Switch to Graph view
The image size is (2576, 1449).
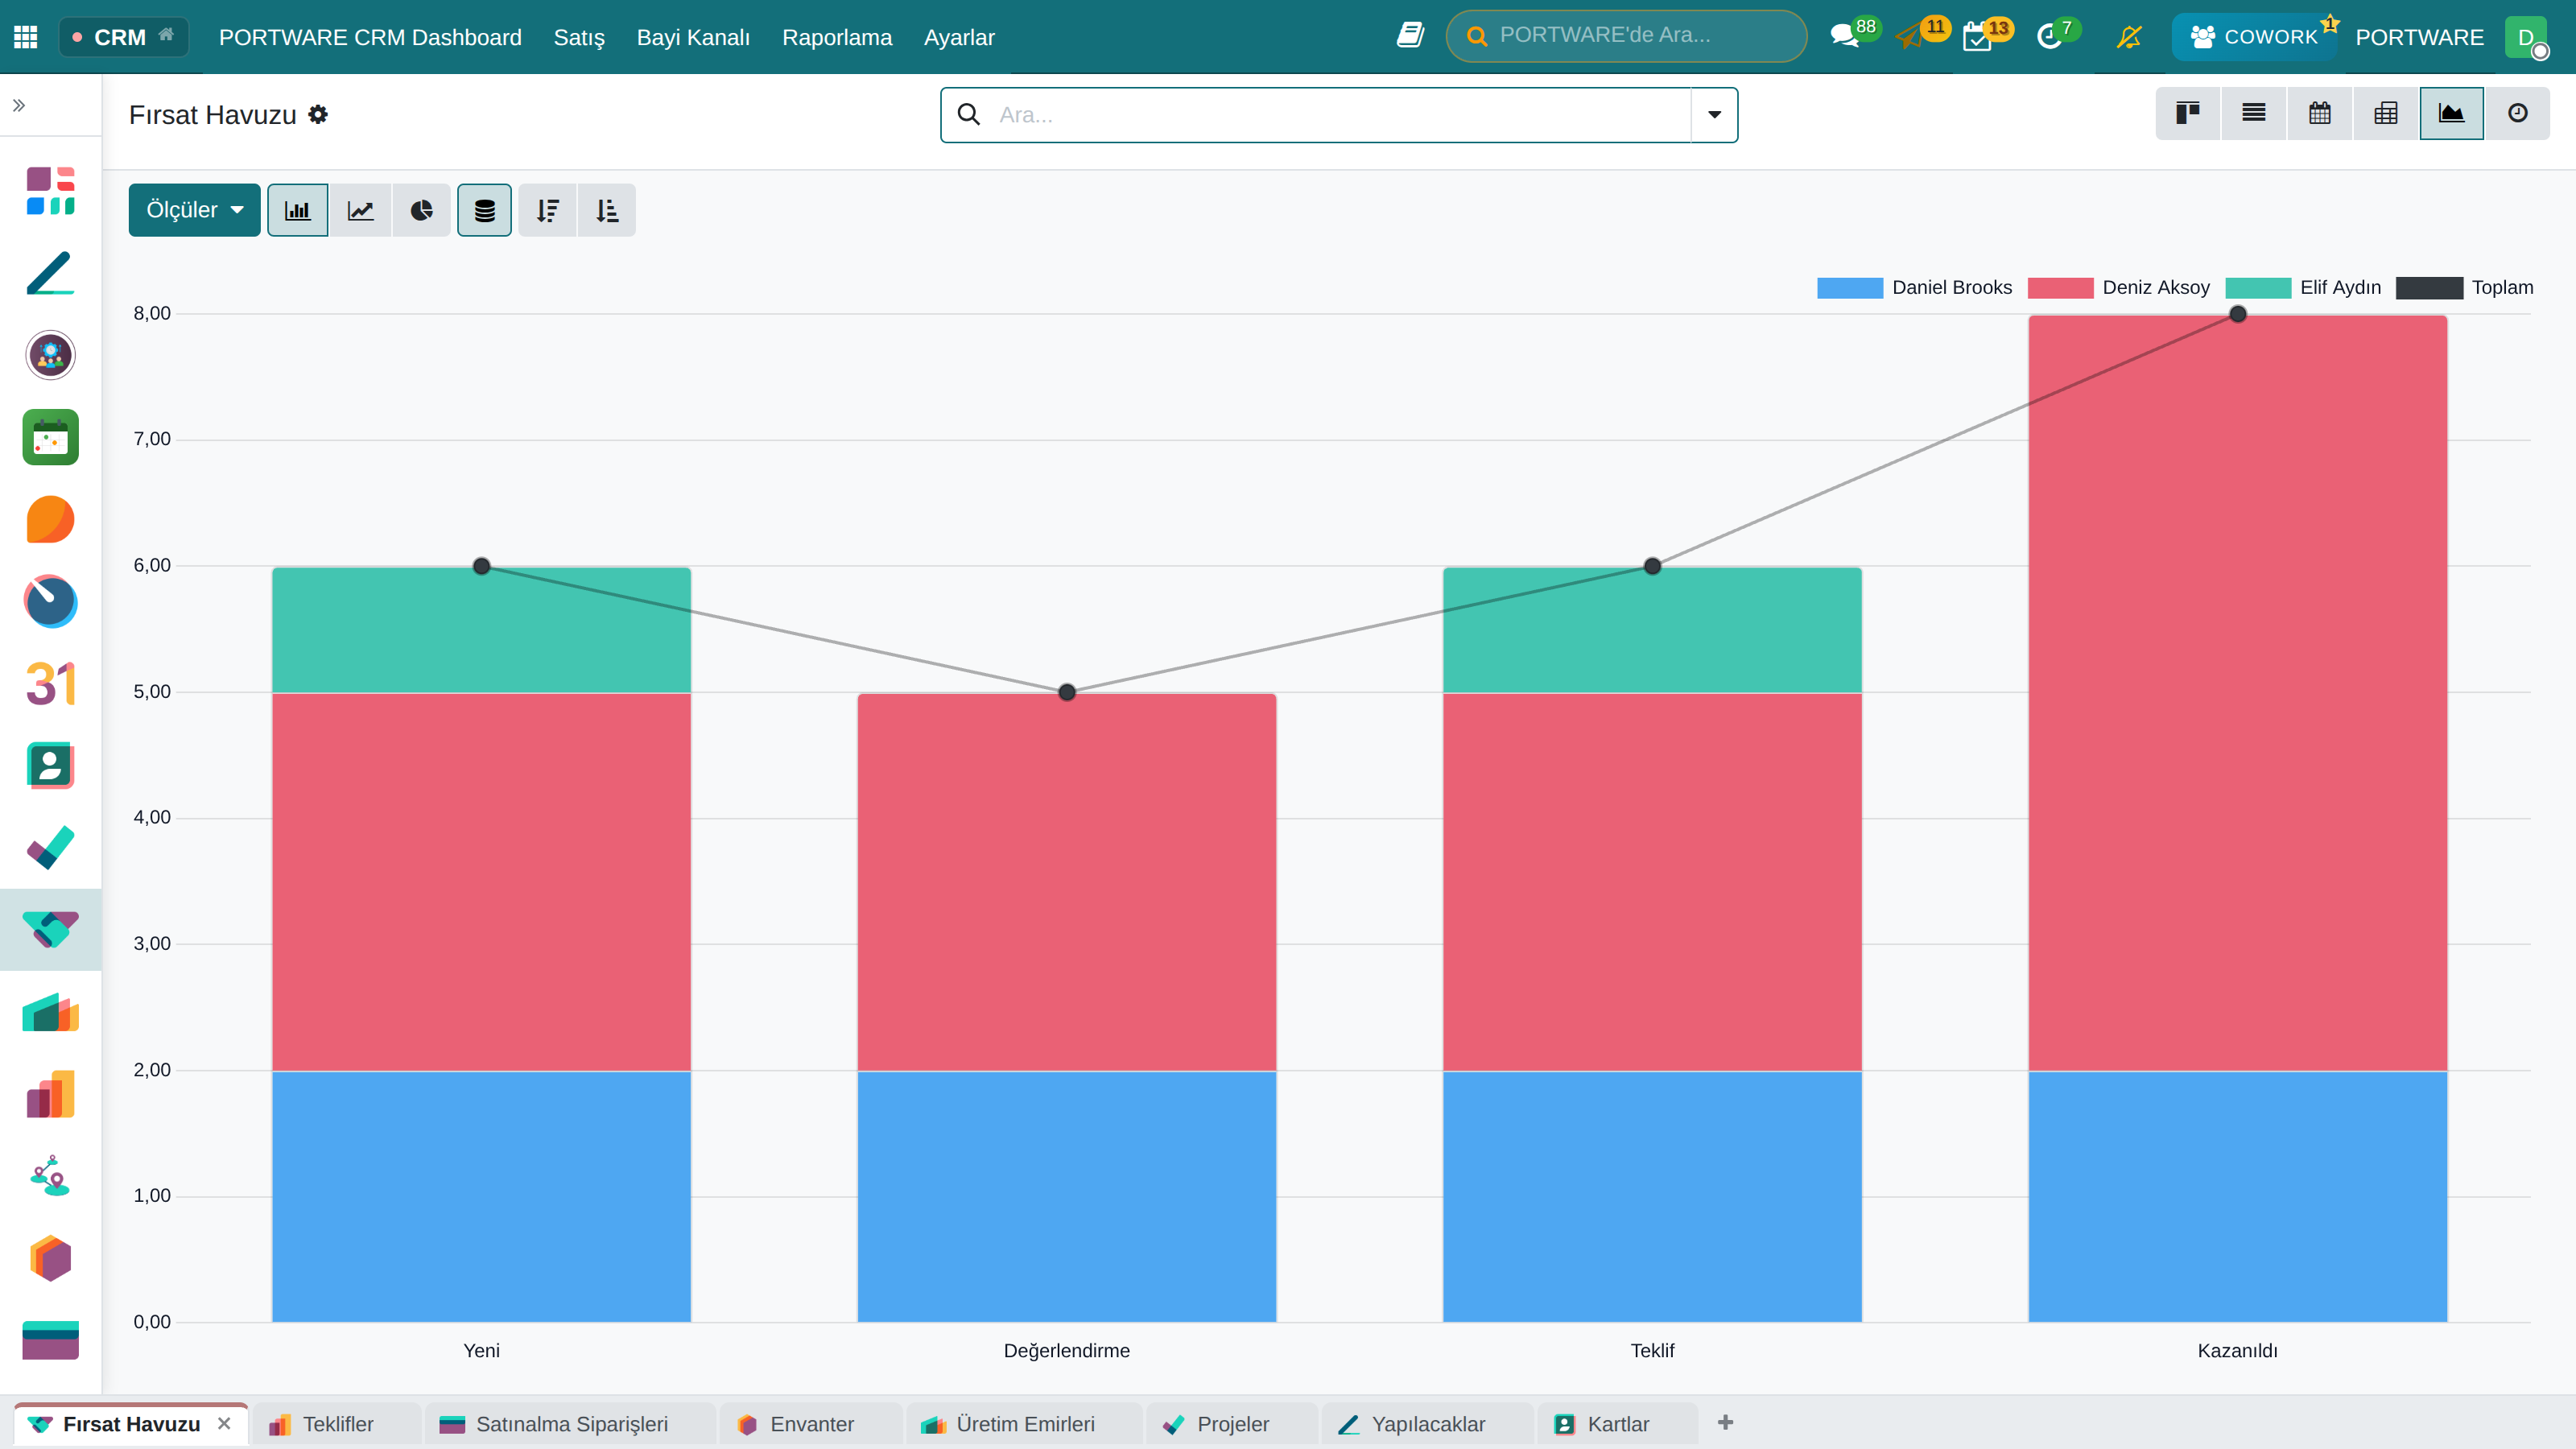coord(2451,113)
